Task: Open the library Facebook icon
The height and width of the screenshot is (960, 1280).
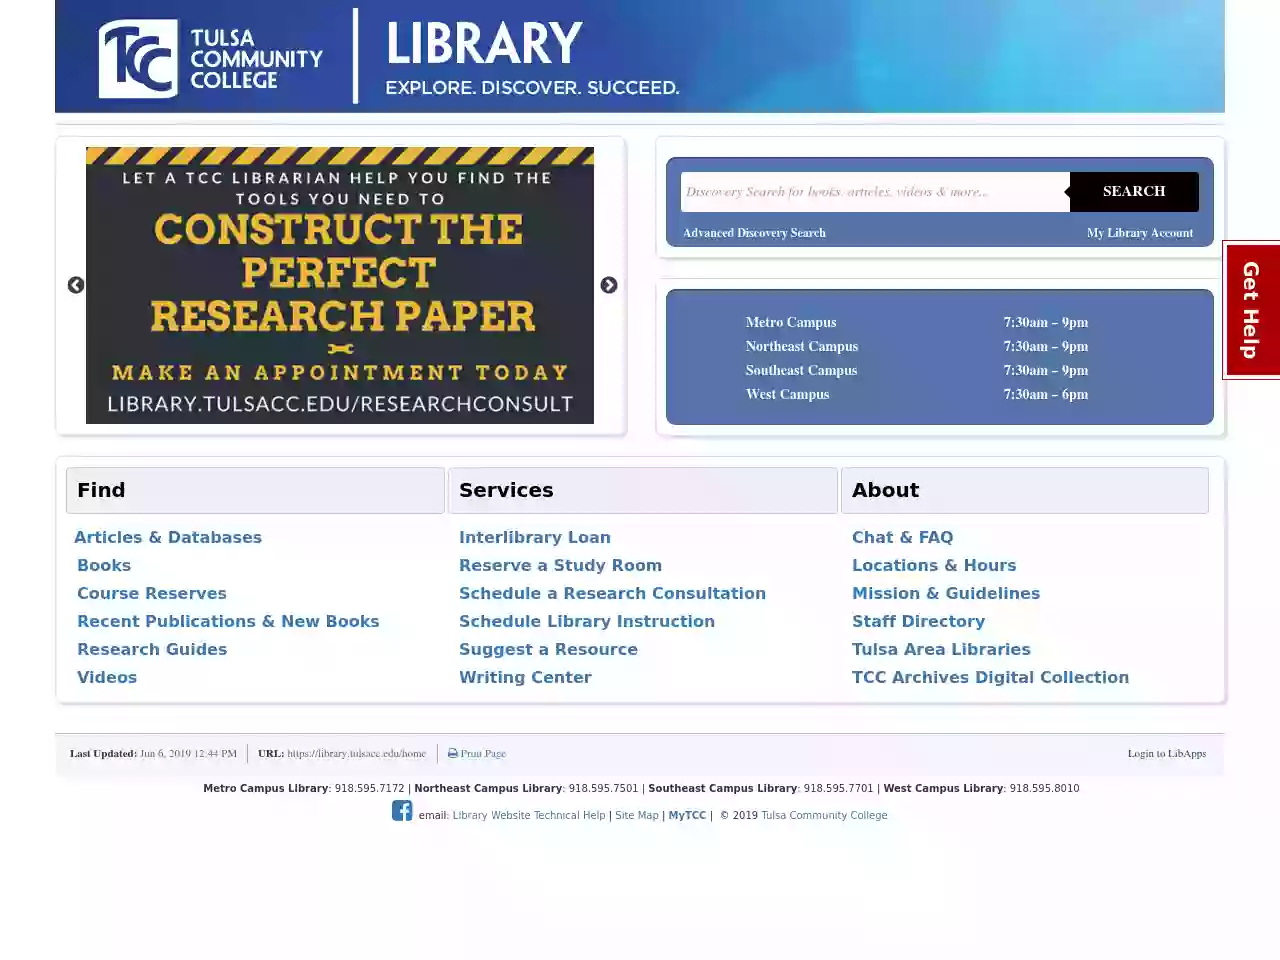Action: pos(402,811)
